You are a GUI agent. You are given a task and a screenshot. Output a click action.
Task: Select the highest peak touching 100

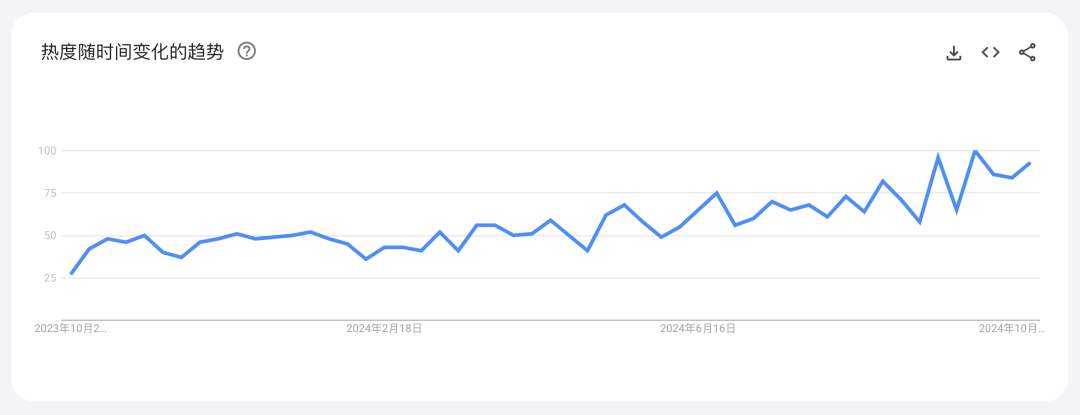point(975,150)
